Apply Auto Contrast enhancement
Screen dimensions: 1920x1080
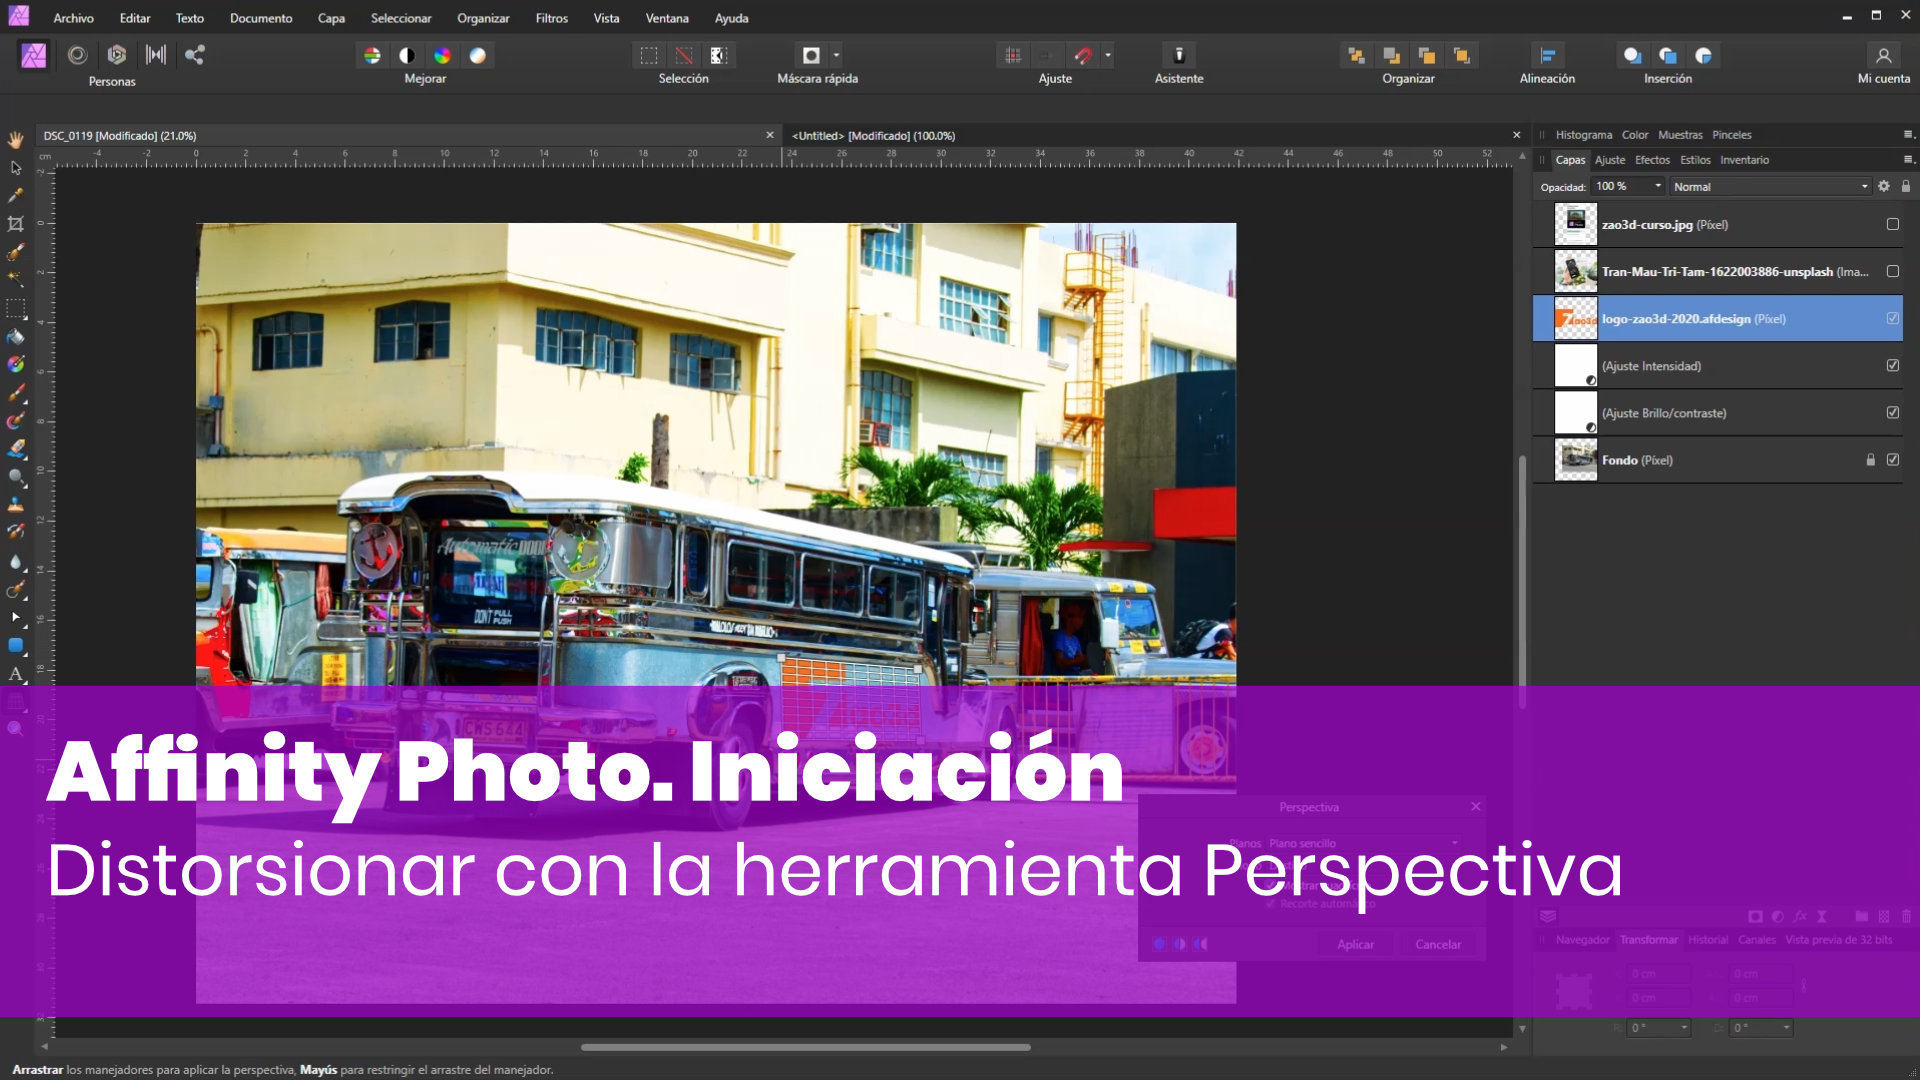tap(407, 55)
